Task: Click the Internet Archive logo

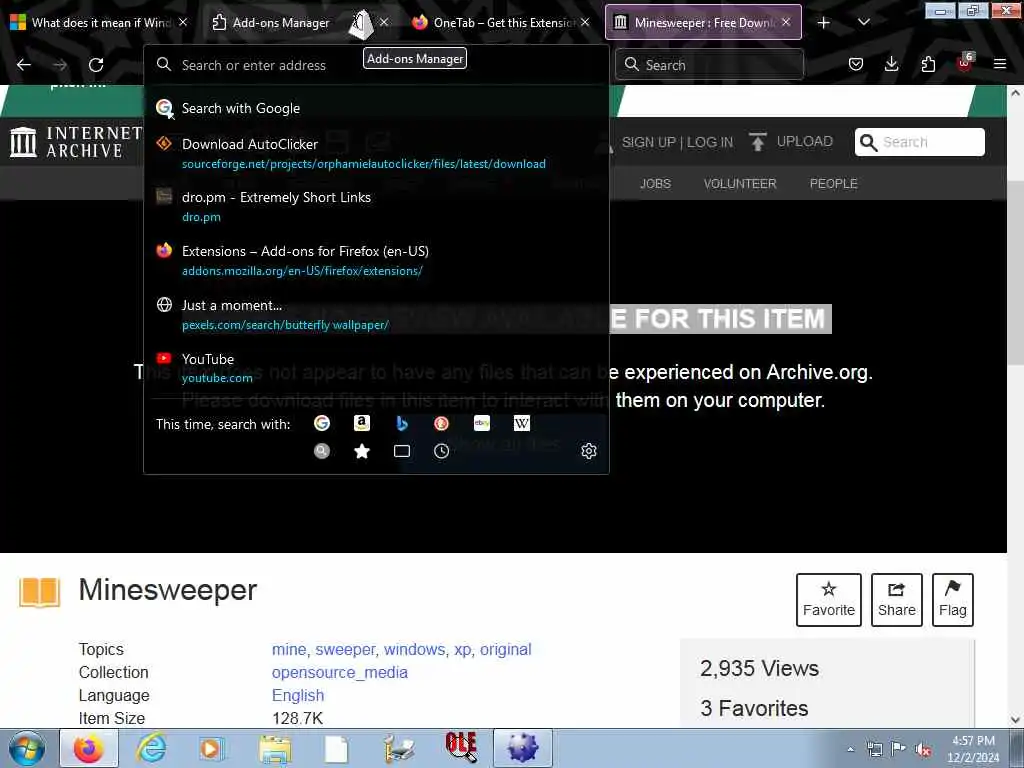Action: point(76,142)
